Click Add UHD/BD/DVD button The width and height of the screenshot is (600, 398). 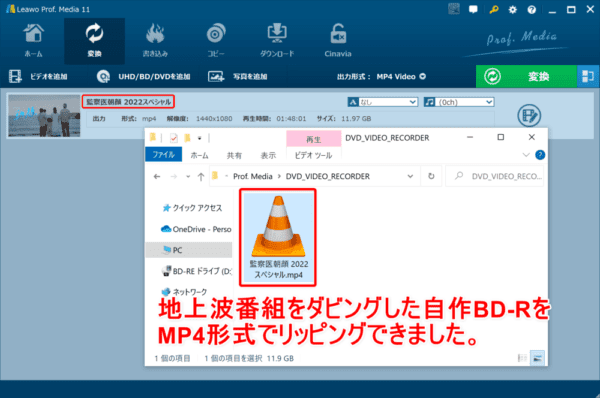[x=143, y=77]
